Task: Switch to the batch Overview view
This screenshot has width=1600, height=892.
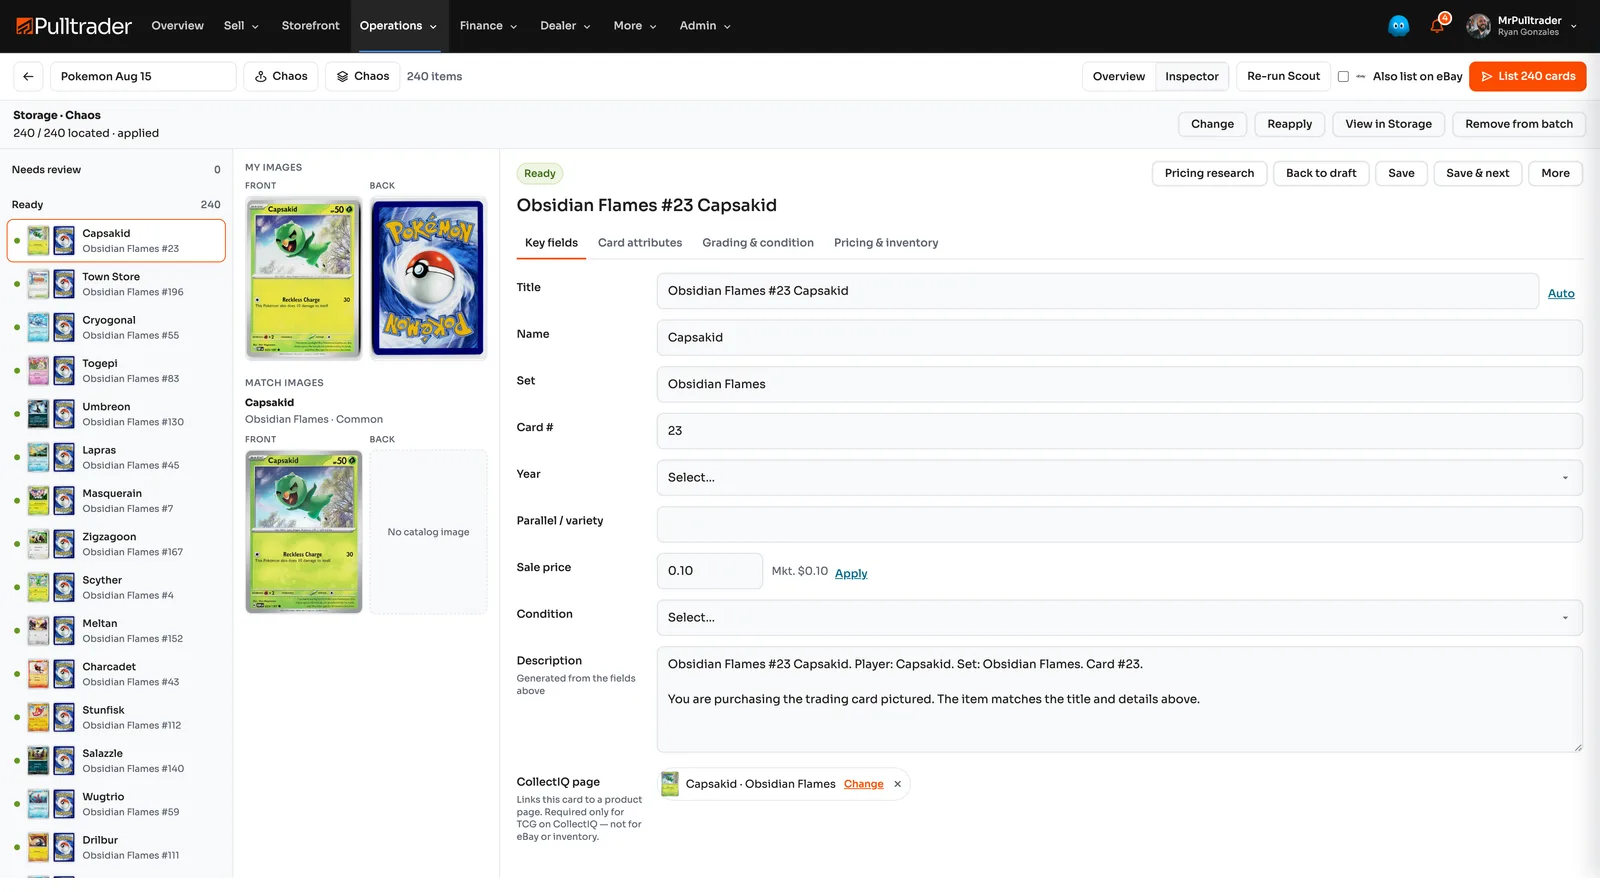Action: 1119,76
